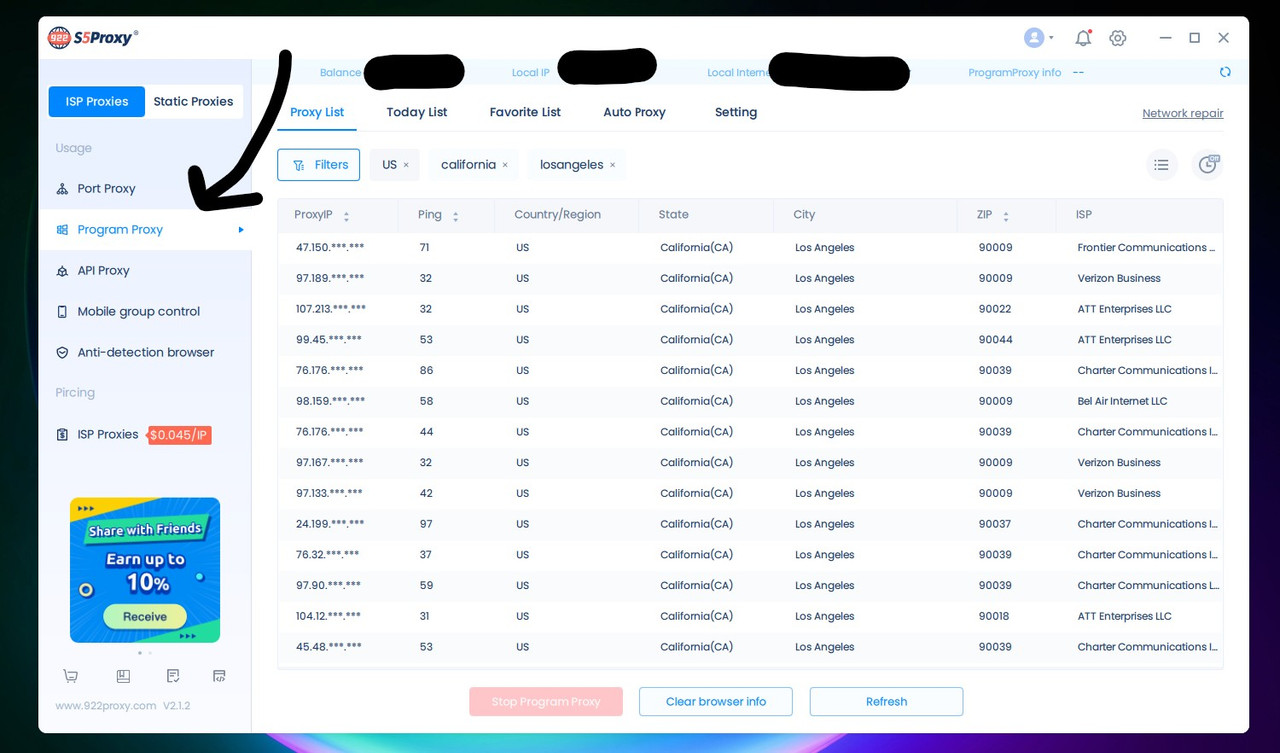Click Bel Air Internet LLC ISP cell
Screen dimensions: 1280x753
tap(1122, 401)
